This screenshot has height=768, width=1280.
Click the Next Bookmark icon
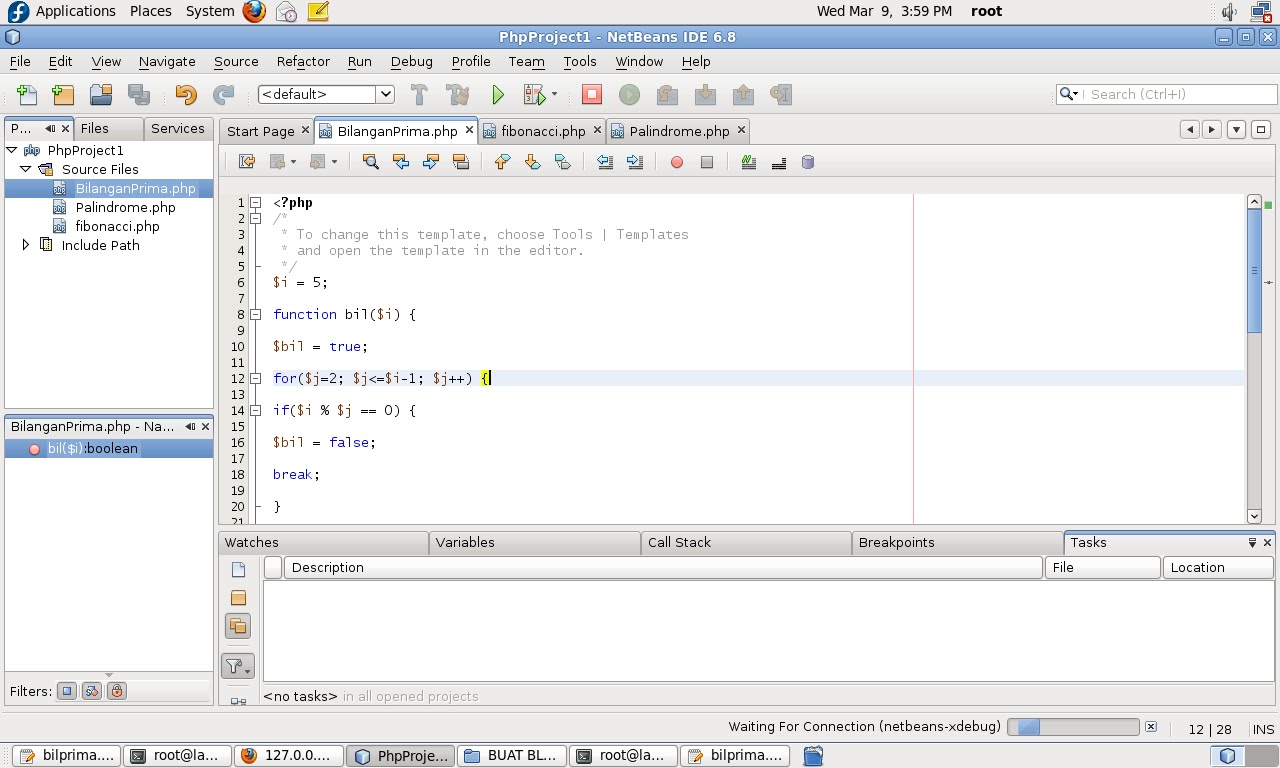(533, 162)
